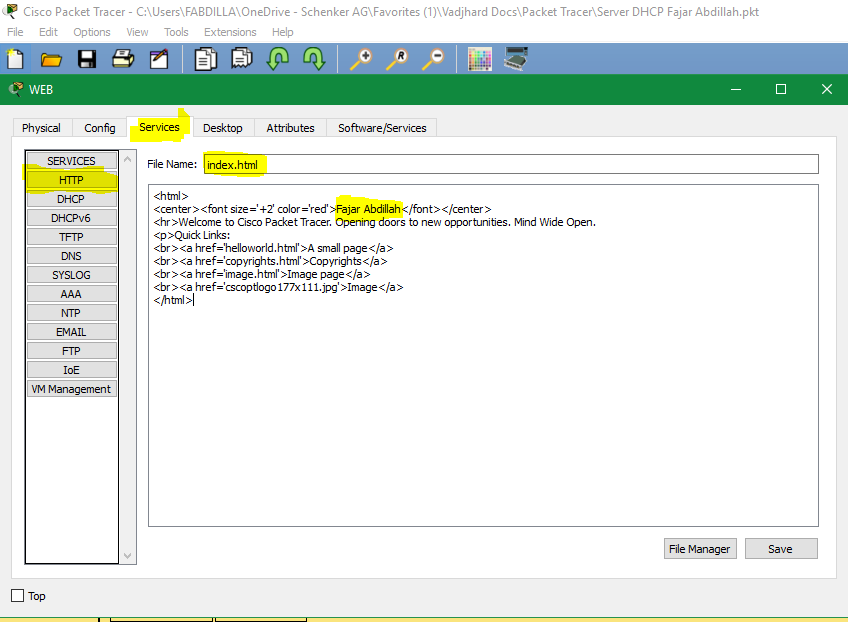Click the Paste toolbar icon
The width and height of the screenshot is (848, 622).
(242, 59)
